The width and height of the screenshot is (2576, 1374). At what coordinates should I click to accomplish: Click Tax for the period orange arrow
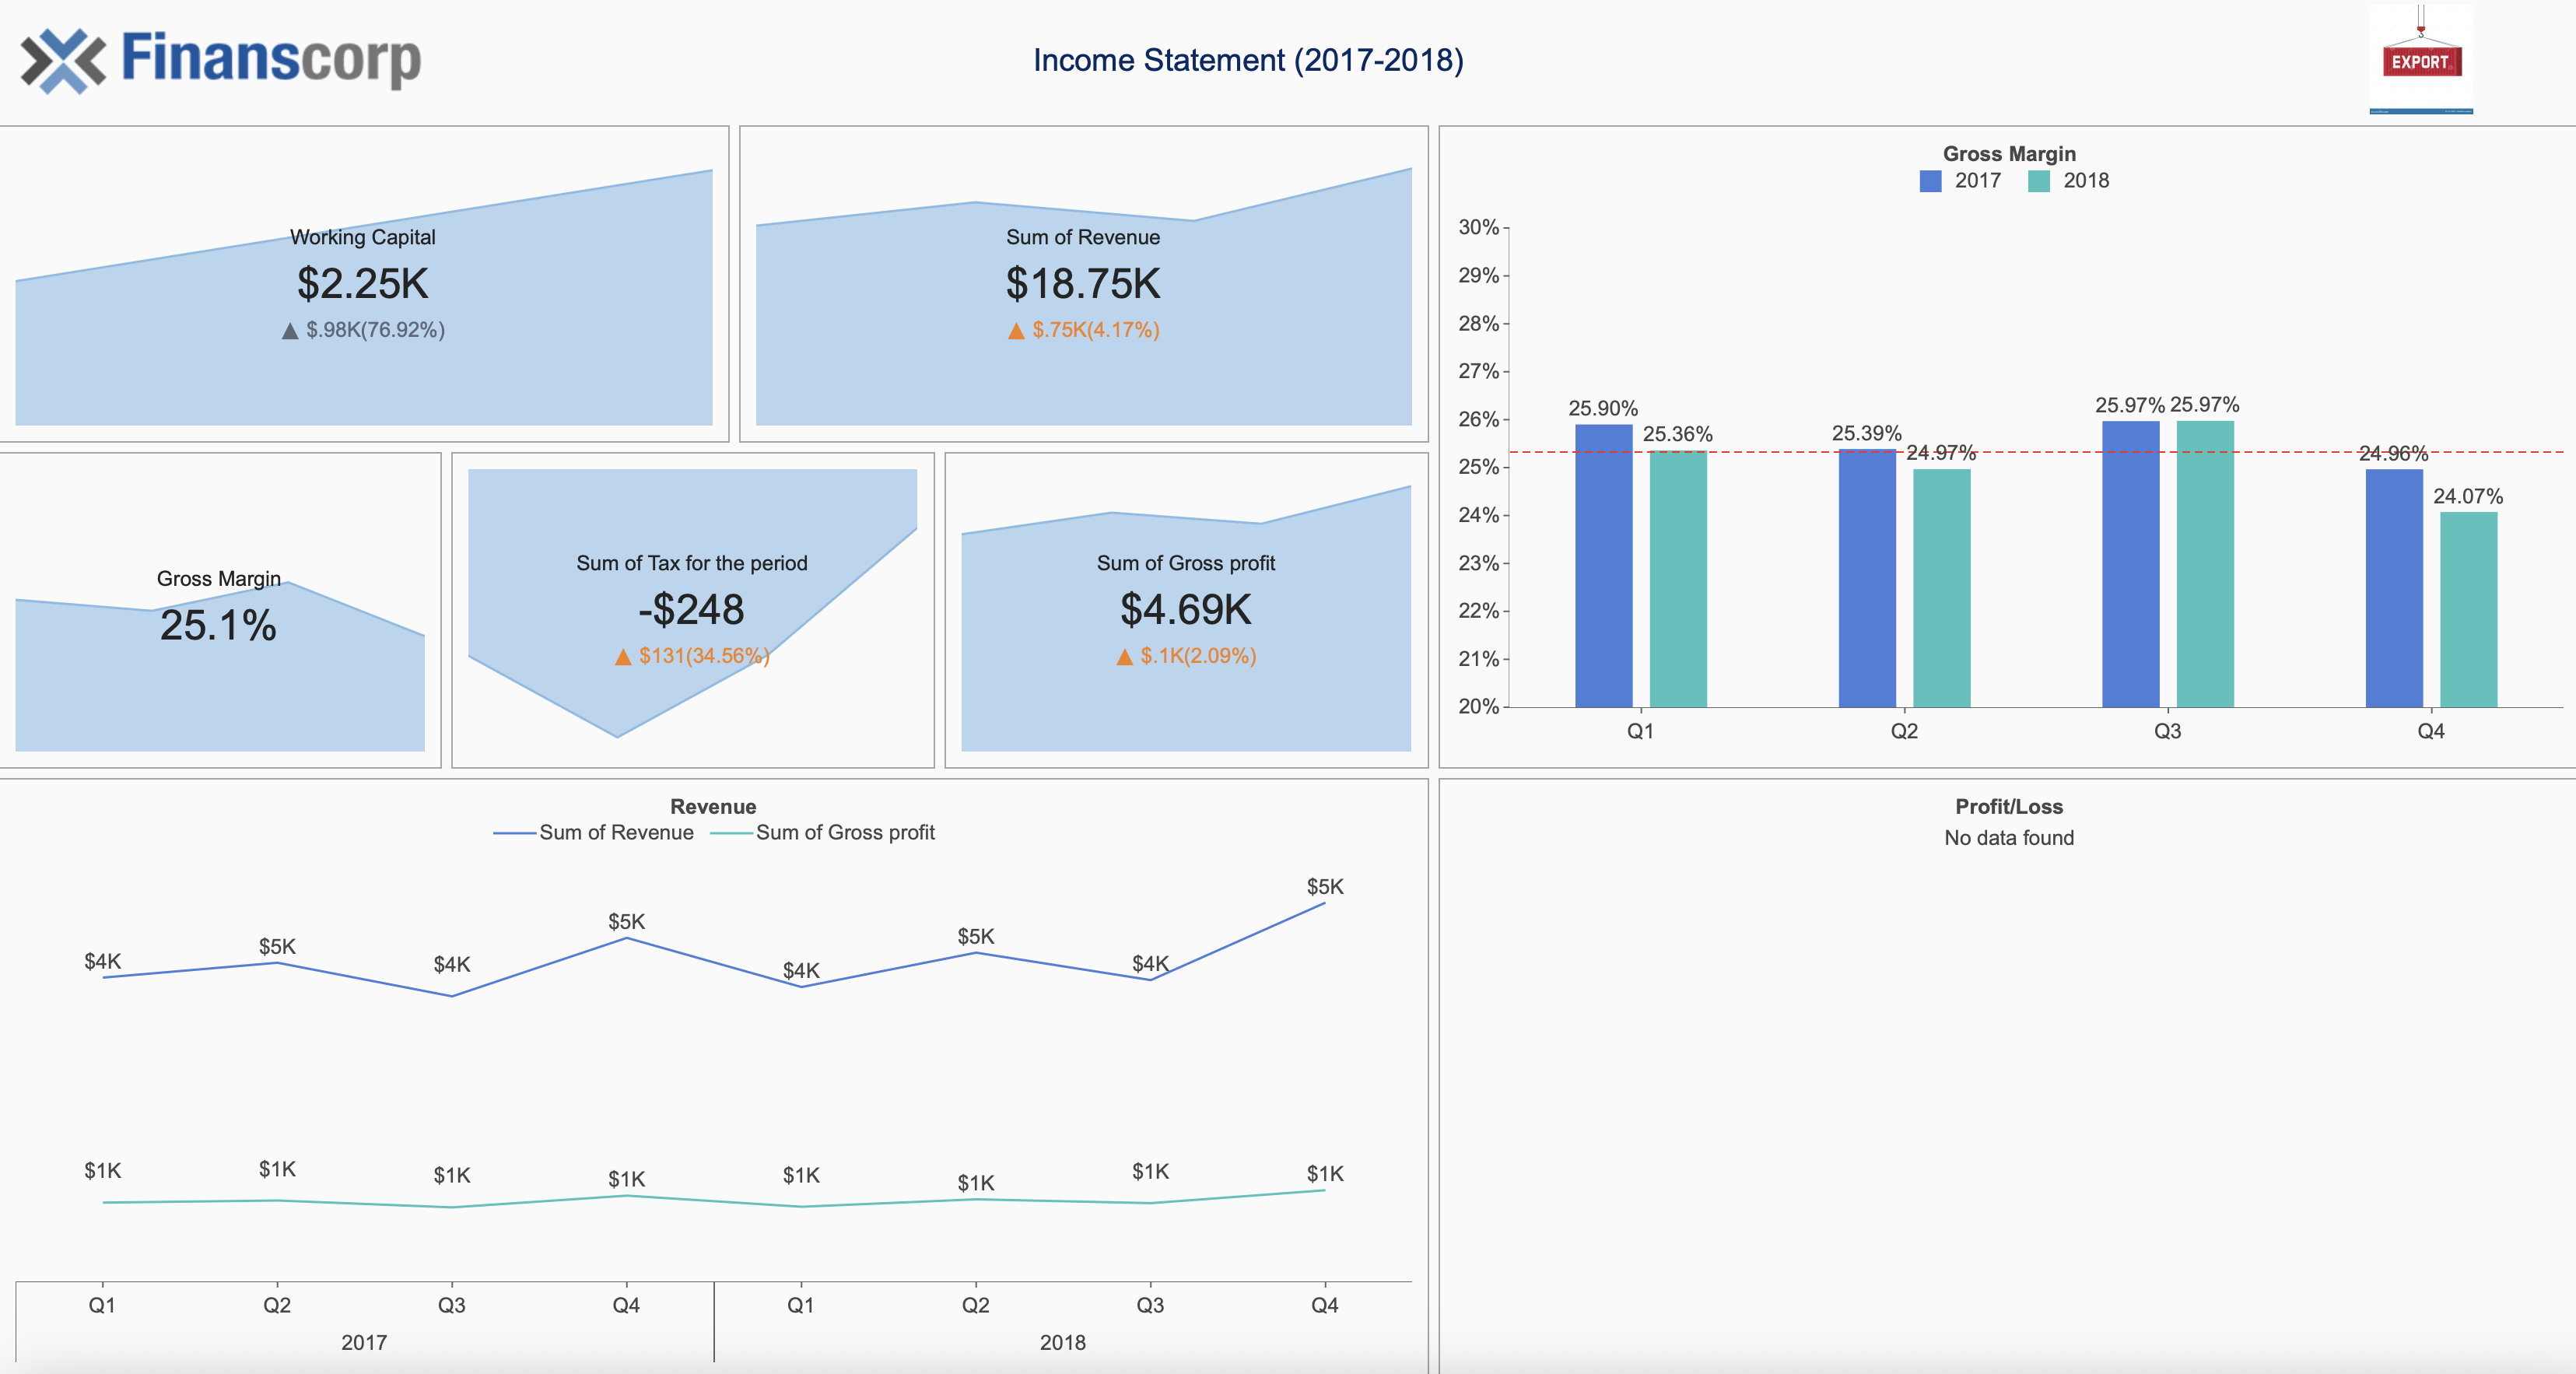coord(623,657)
